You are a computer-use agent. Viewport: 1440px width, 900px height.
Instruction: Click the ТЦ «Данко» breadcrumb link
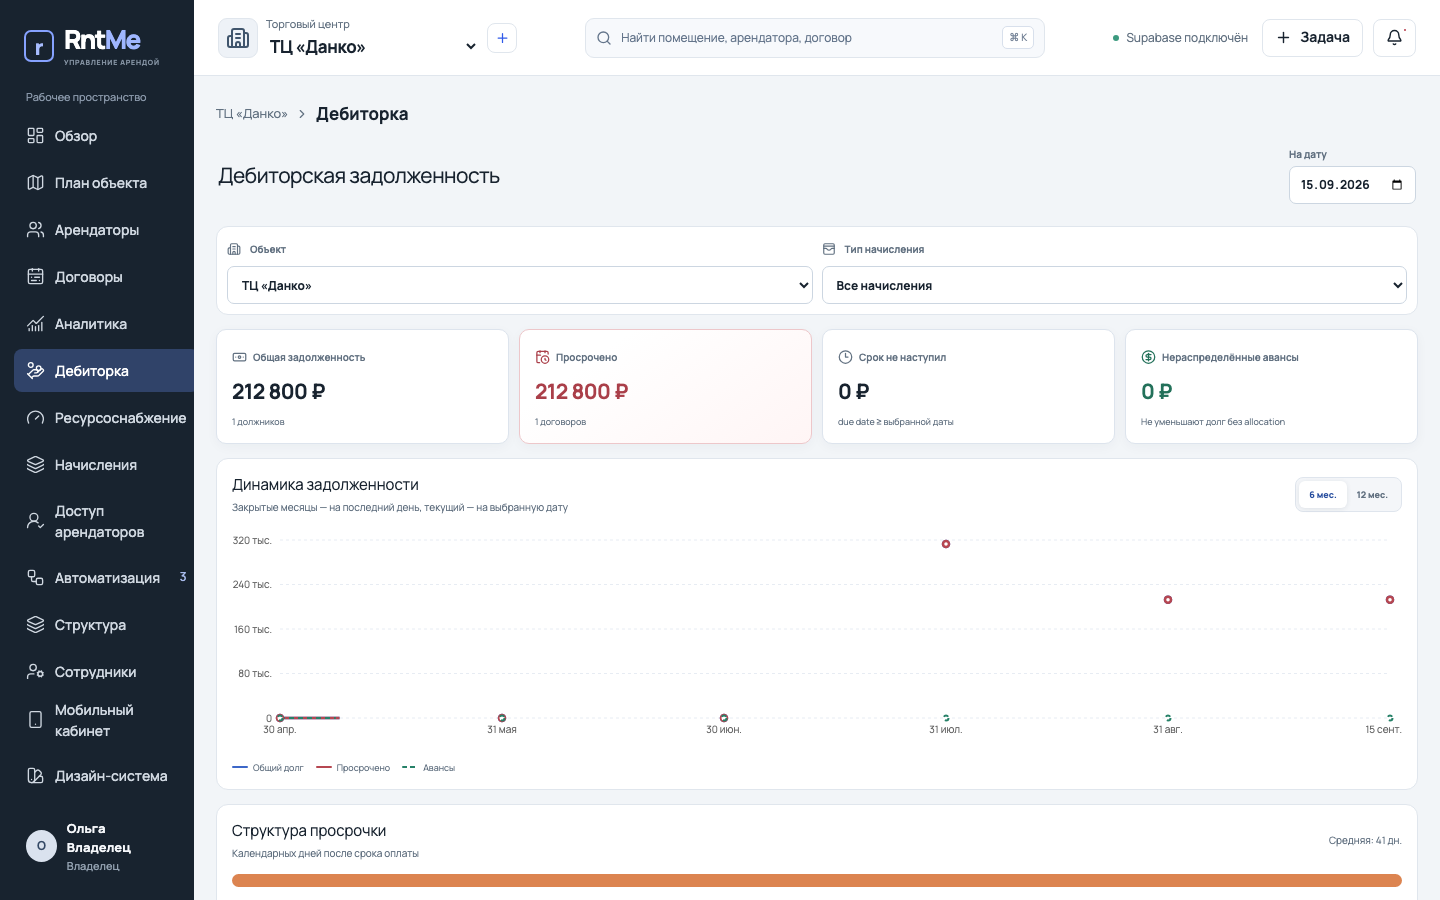(x=252, y=114)
